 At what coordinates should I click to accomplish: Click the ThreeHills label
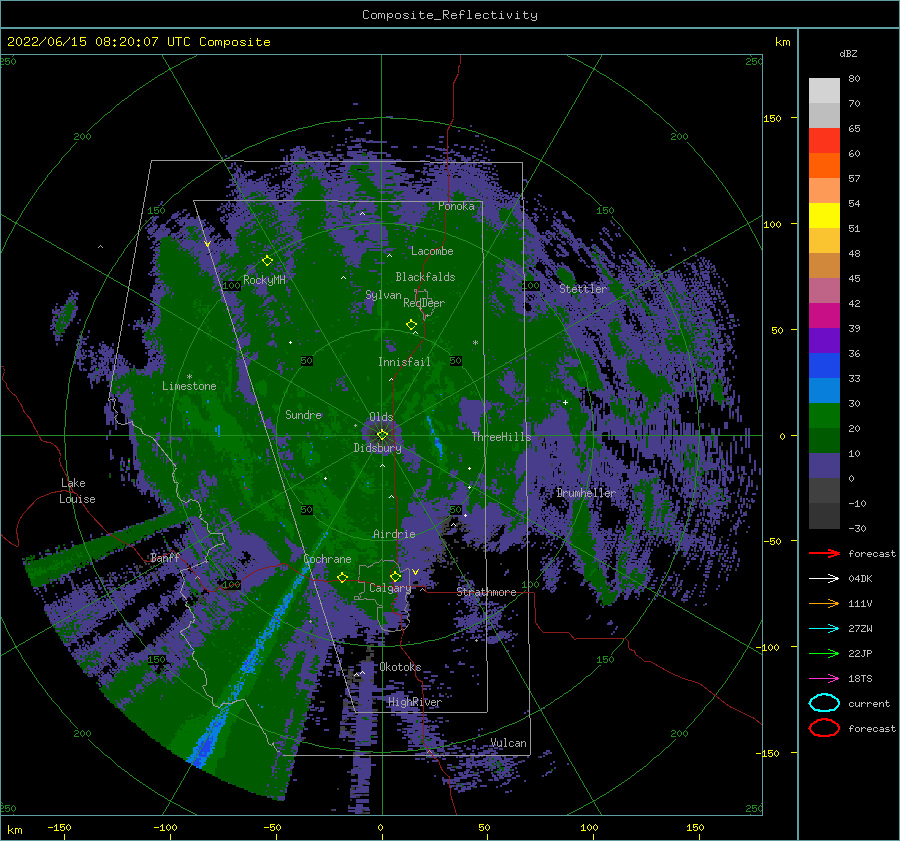tap(502, 437)
